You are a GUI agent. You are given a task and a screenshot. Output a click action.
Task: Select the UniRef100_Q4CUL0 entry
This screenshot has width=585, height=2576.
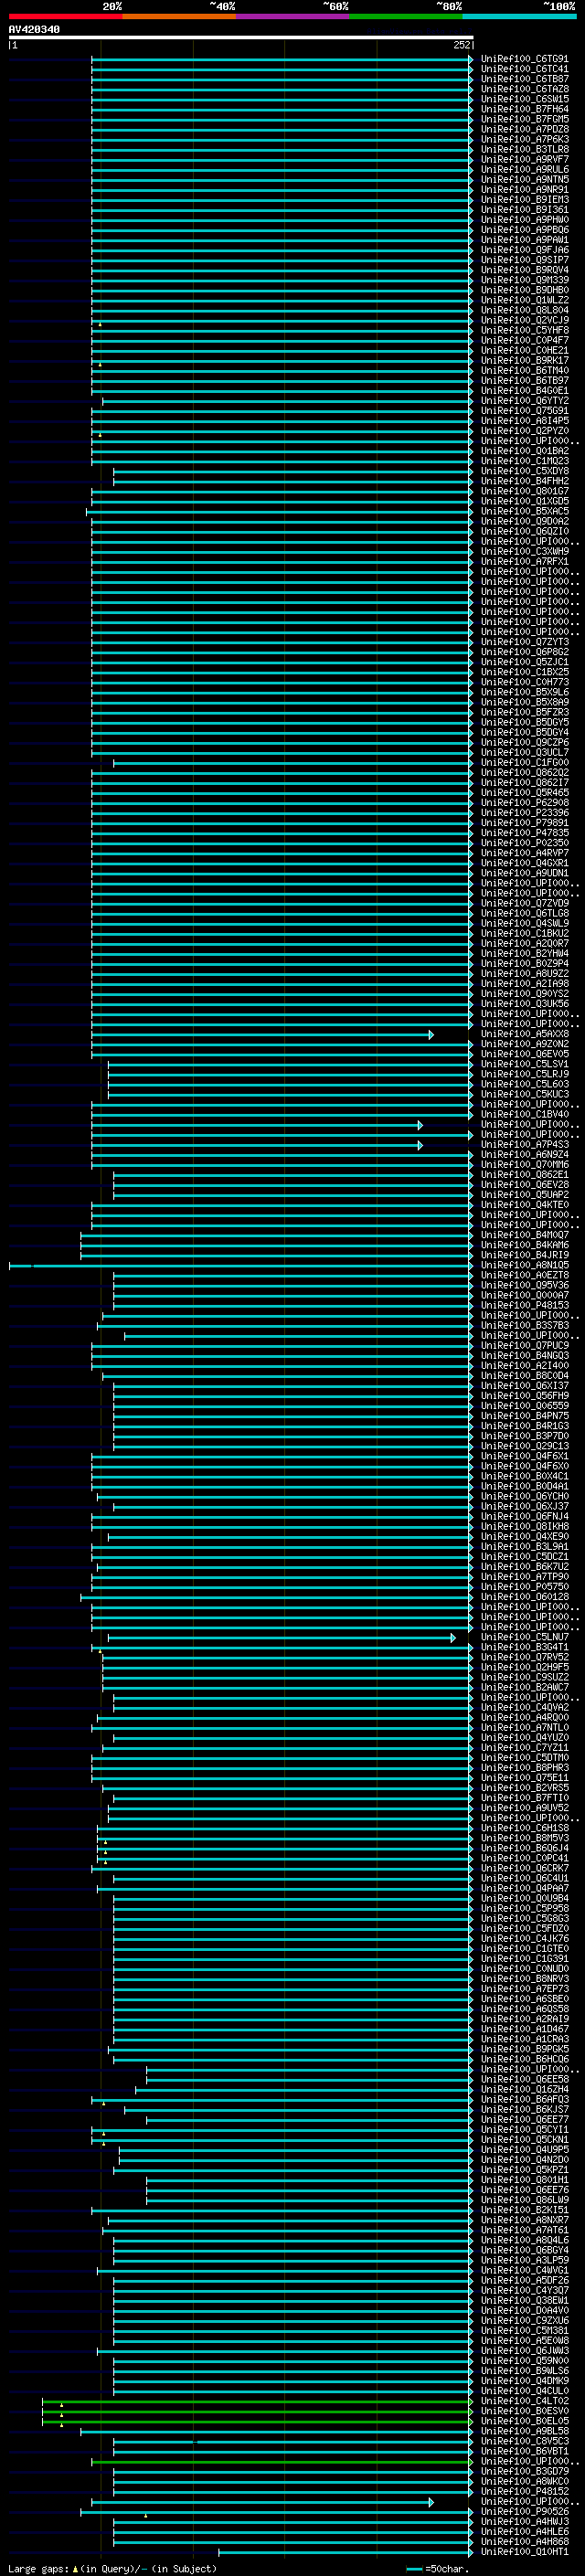(524, 2391)
